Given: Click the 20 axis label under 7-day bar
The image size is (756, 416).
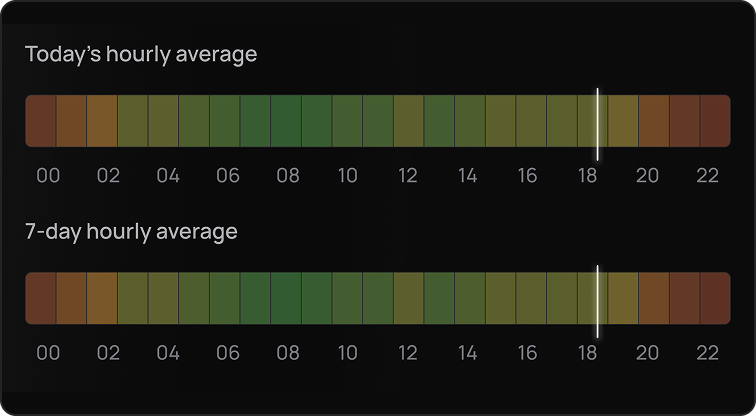Looking at the screenshot, I should [647, 353].
